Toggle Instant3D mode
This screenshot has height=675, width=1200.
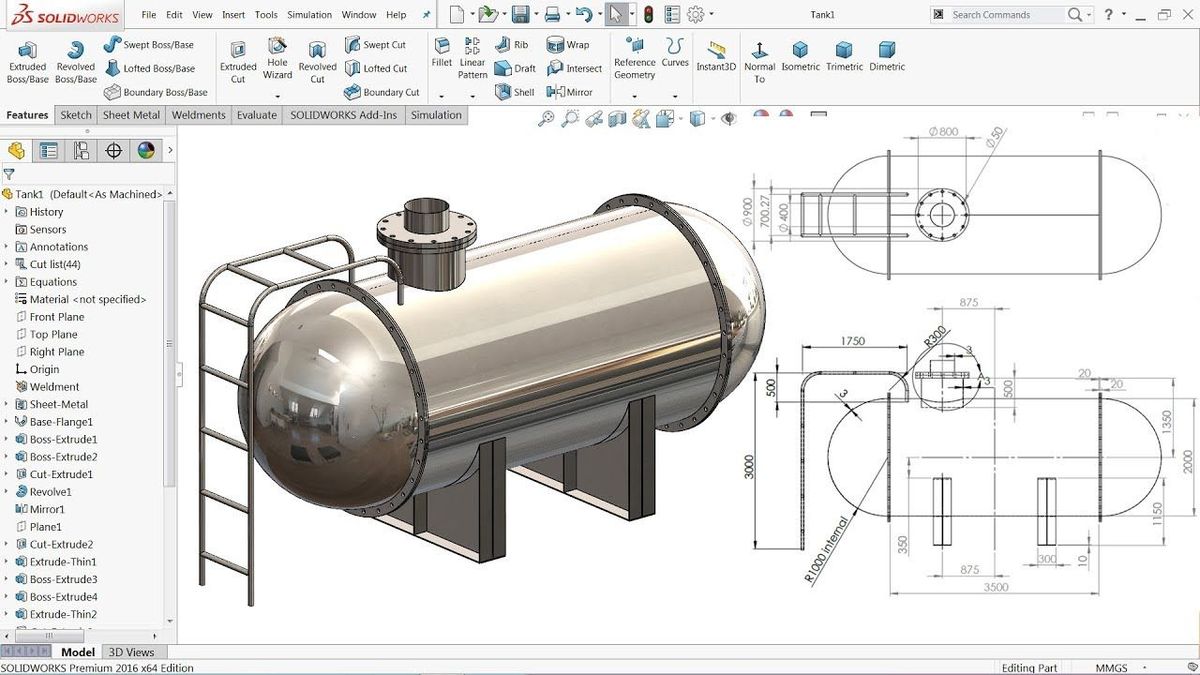click(716, 56)
